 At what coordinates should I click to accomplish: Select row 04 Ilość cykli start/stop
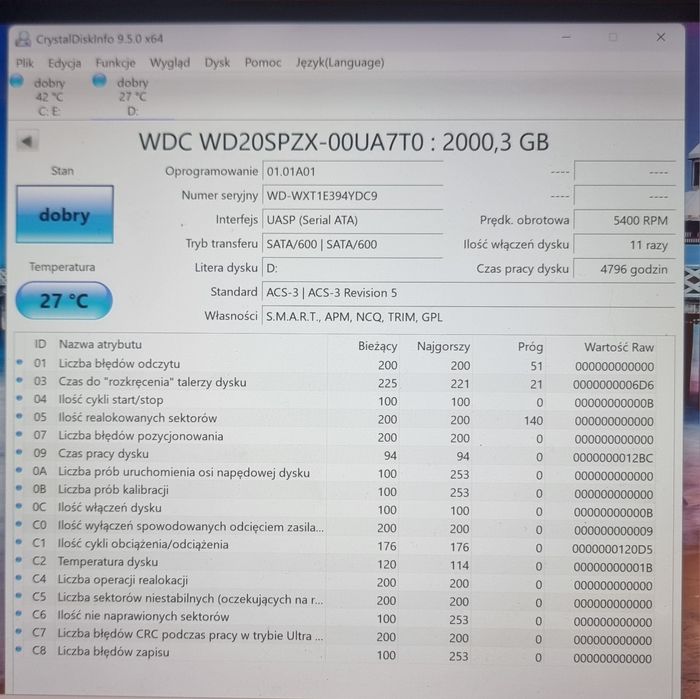coord(335,401)
